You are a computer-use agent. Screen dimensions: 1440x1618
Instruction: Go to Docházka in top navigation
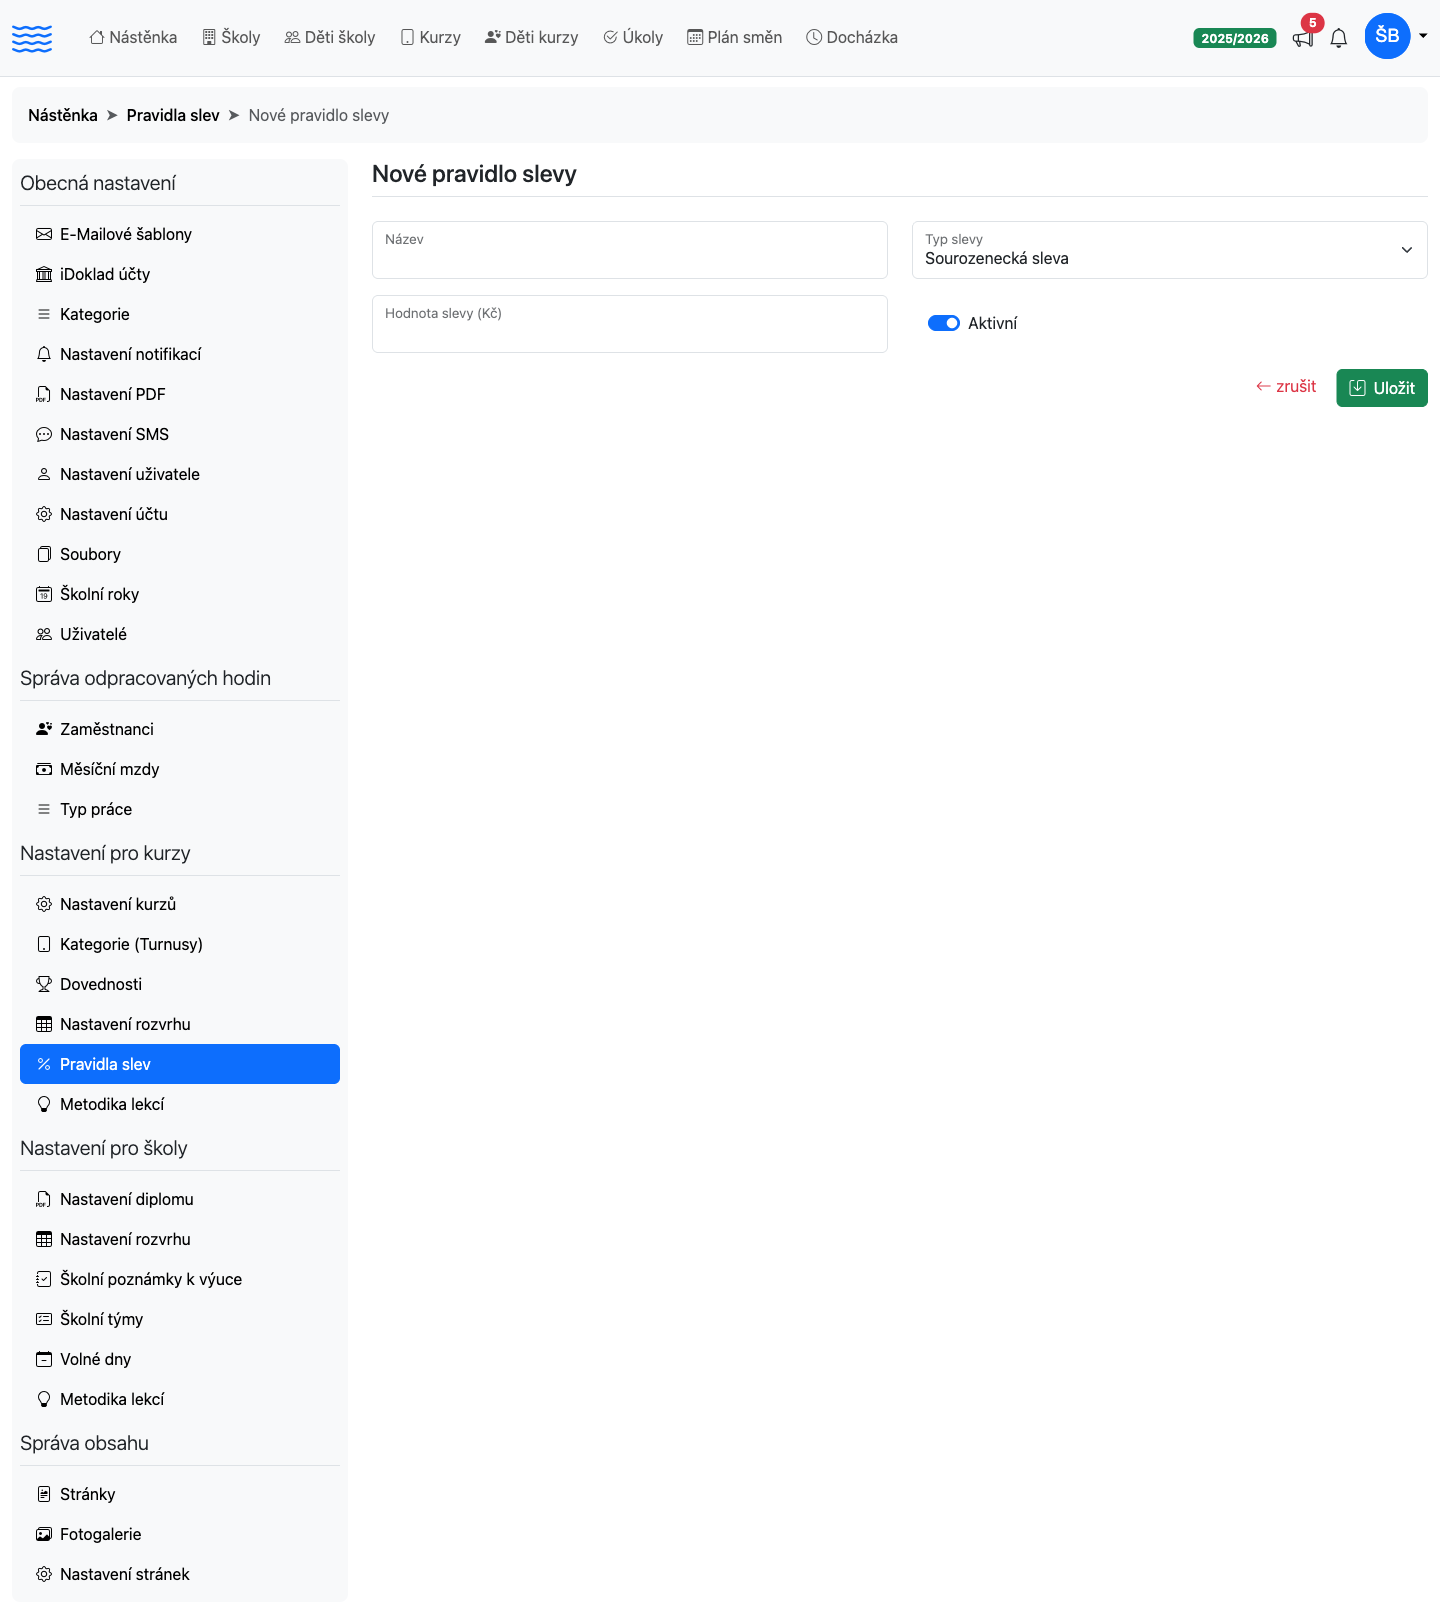coord(852,37)
